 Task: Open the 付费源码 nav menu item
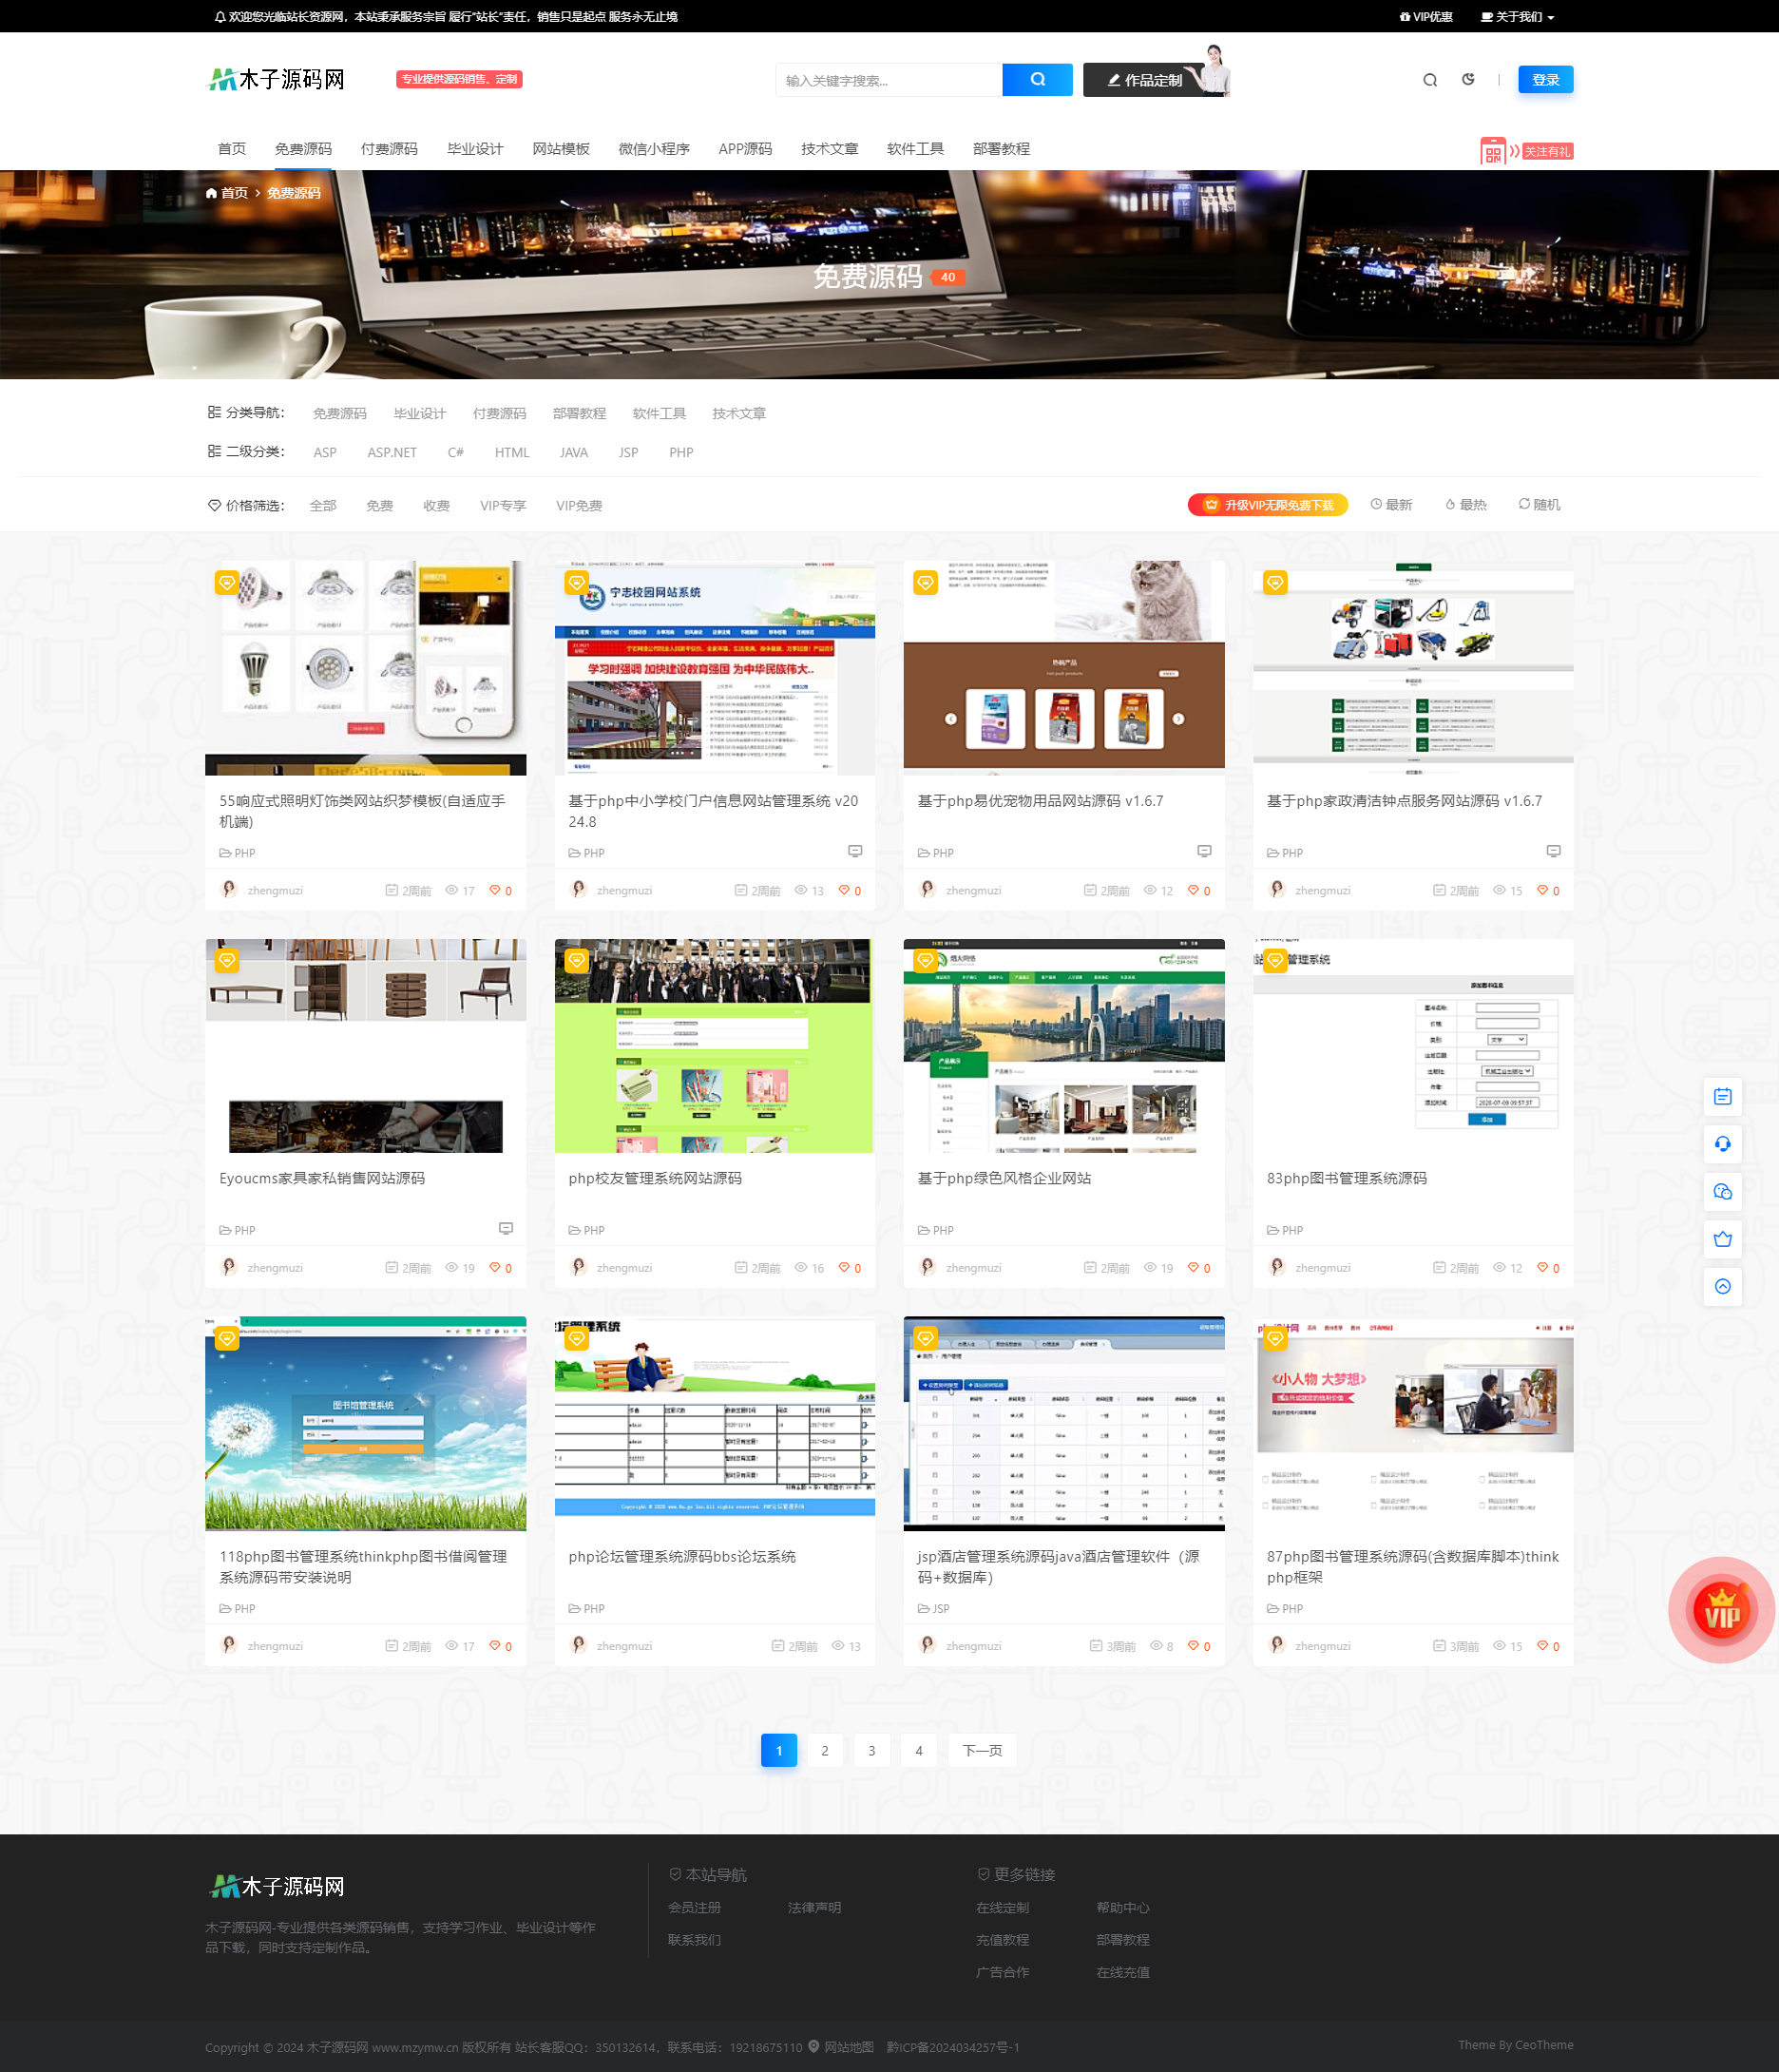[389, 149]
